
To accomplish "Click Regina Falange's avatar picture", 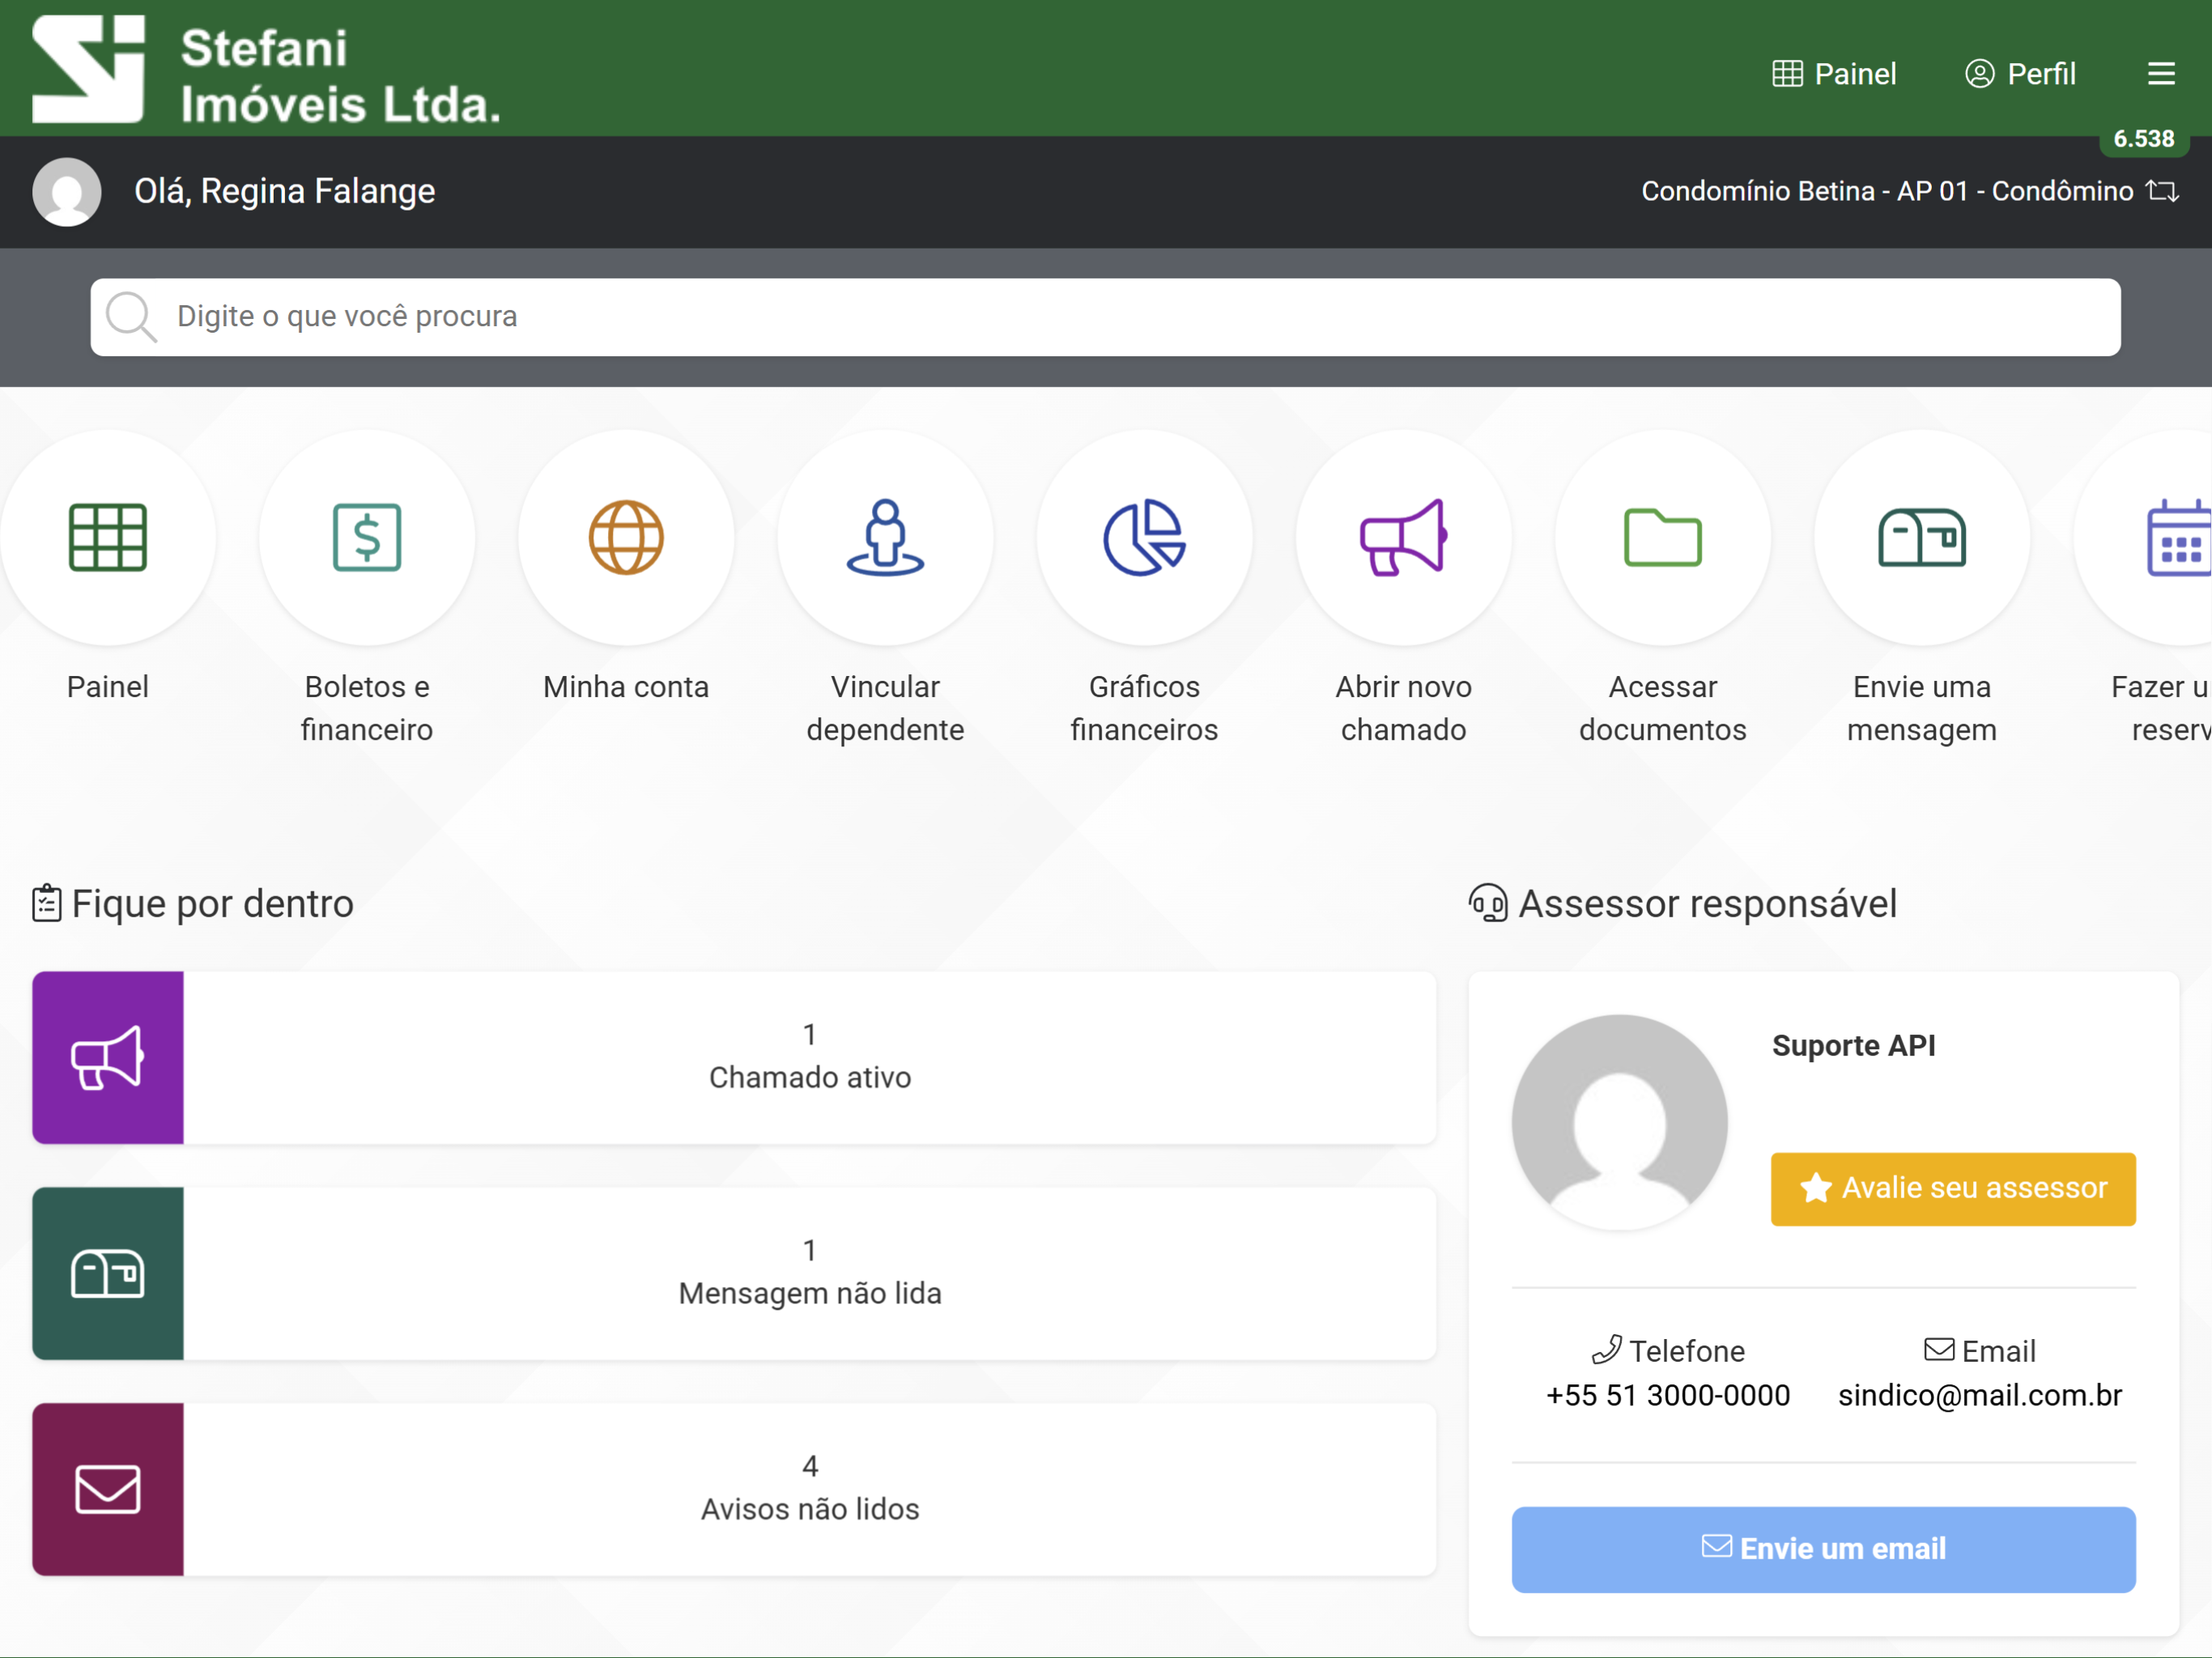I will pyautogui.click(x=67, y=192).
